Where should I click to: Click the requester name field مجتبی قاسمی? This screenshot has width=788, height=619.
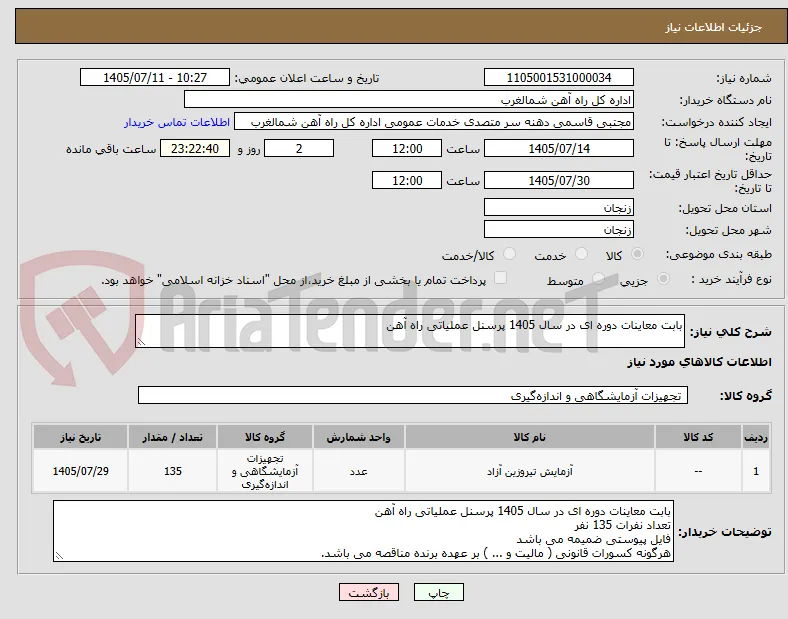tap(434, 122)
